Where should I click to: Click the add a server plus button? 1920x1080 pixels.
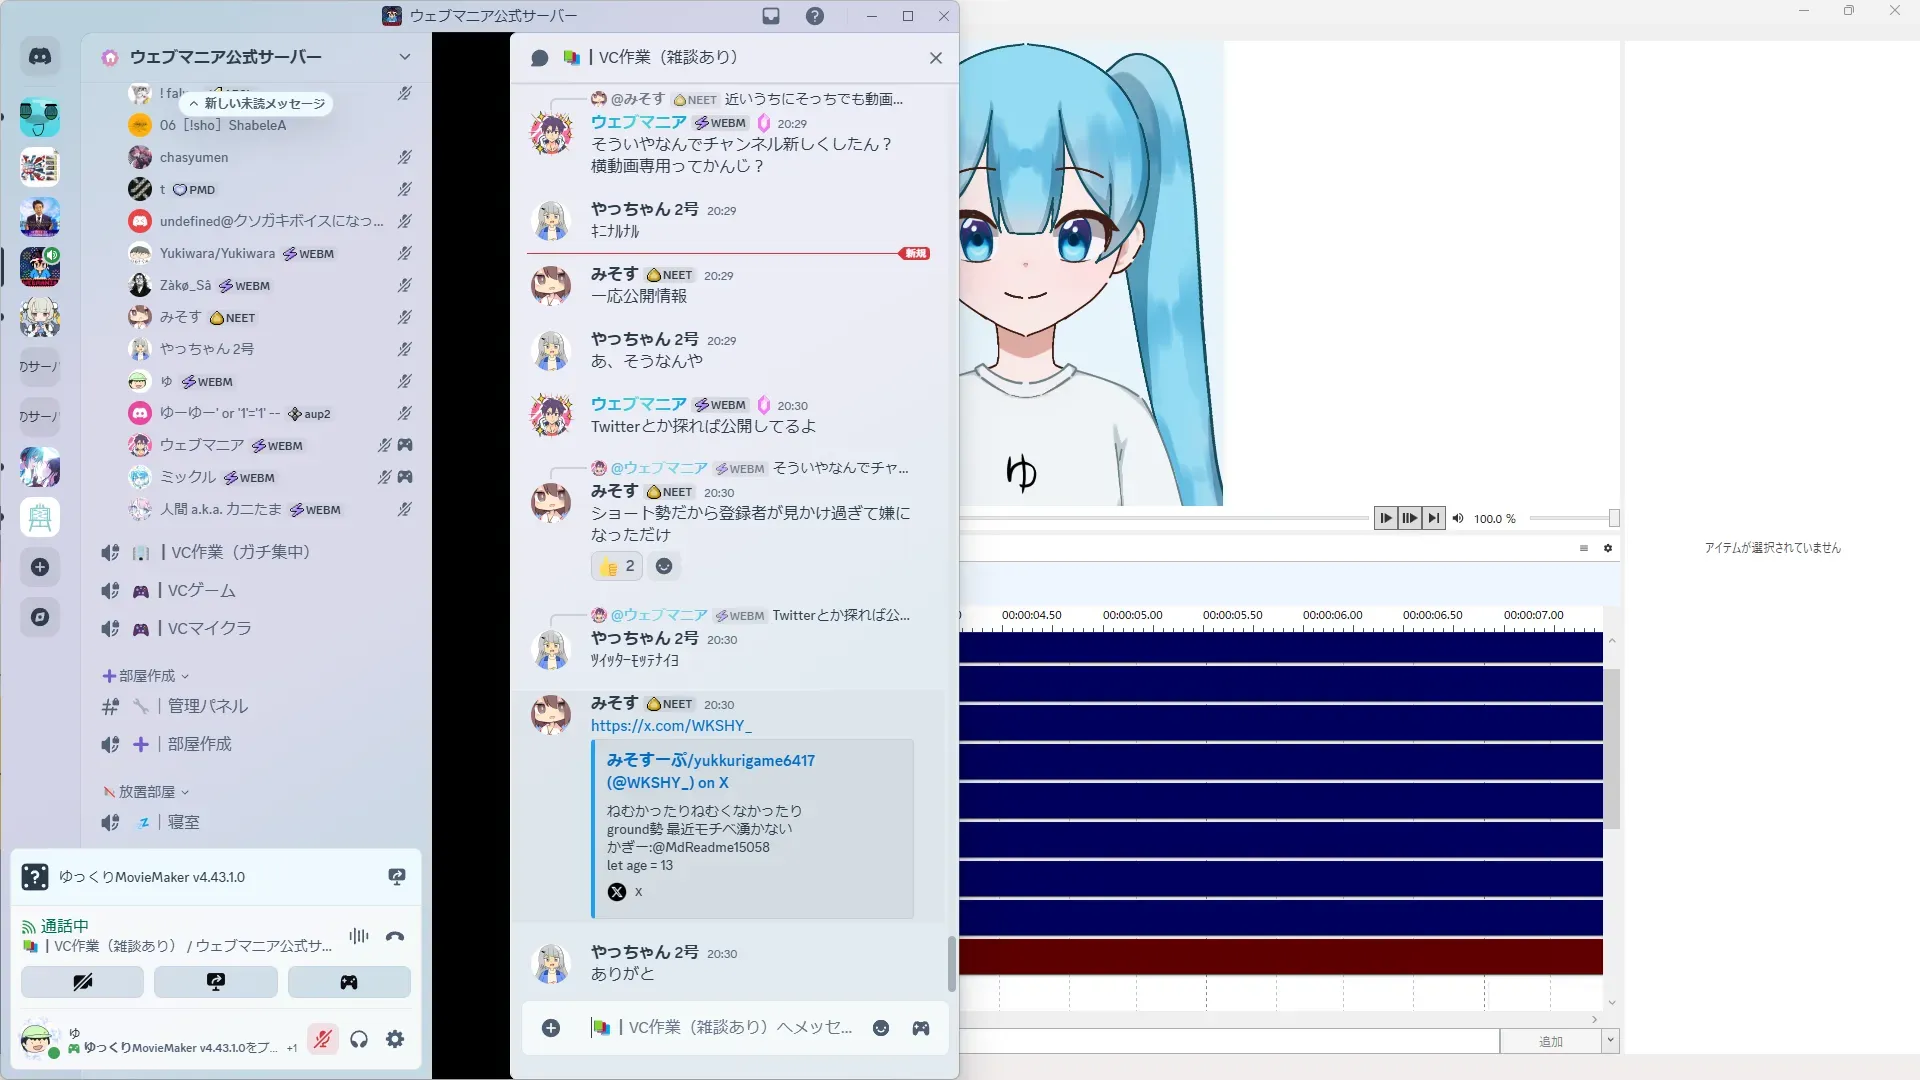[40, 567]
